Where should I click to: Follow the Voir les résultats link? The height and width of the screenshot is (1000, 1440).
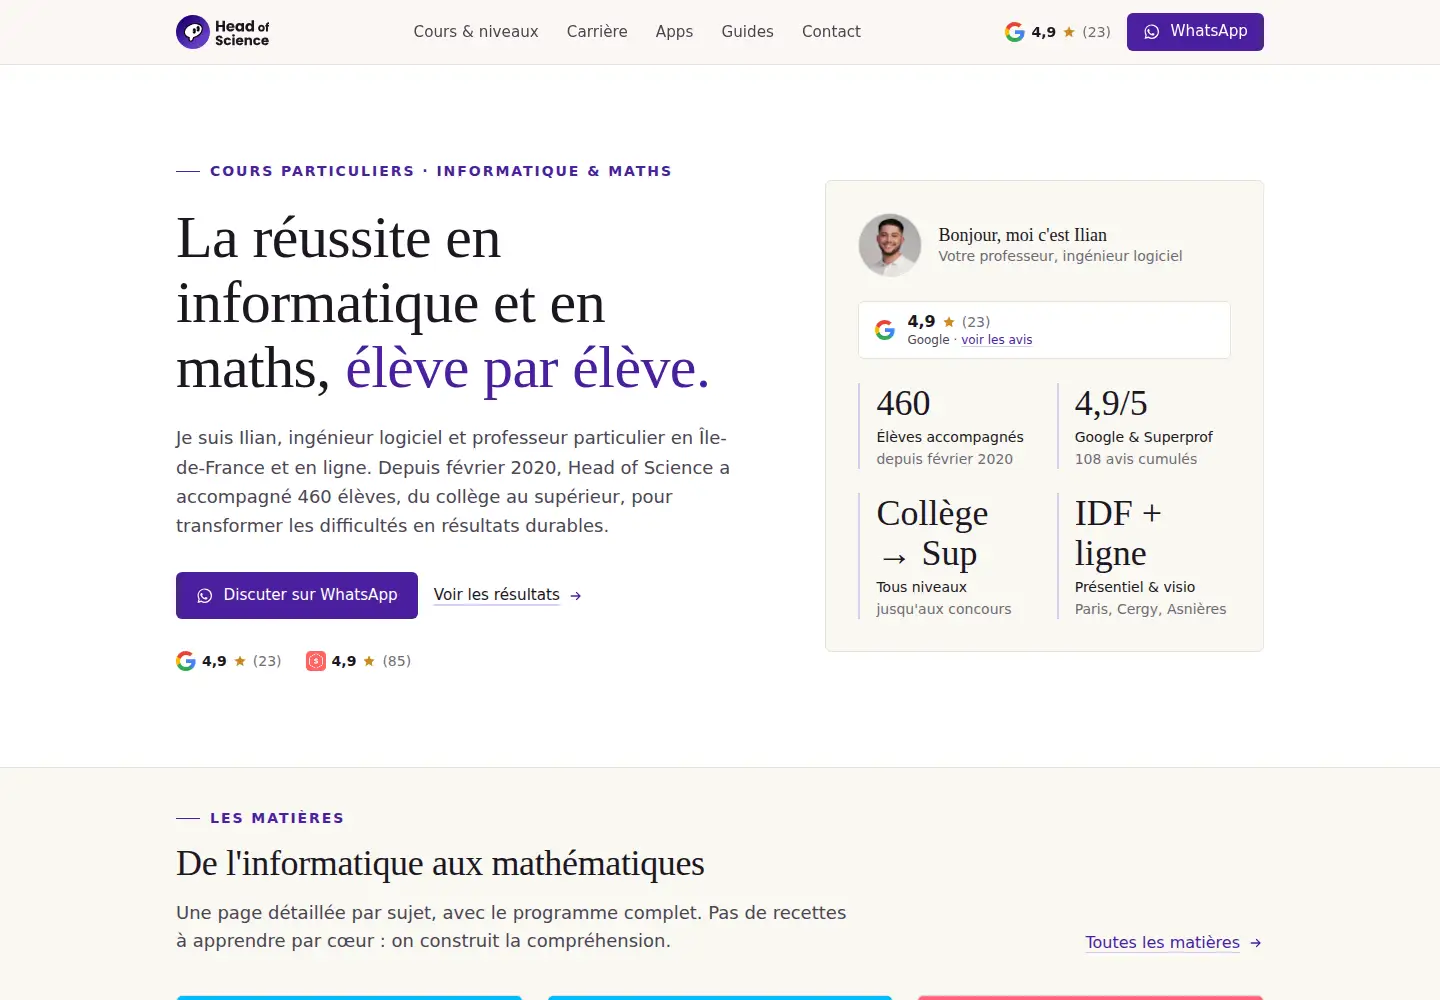[508, 595]
